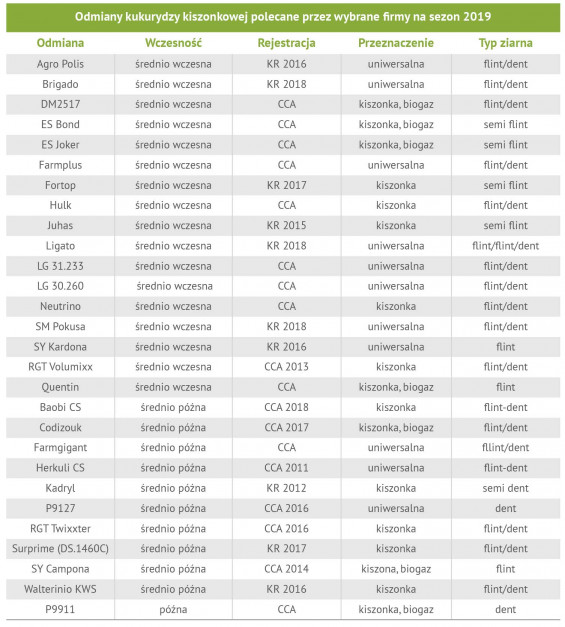Select the Agro Polis variety cell

60,64
